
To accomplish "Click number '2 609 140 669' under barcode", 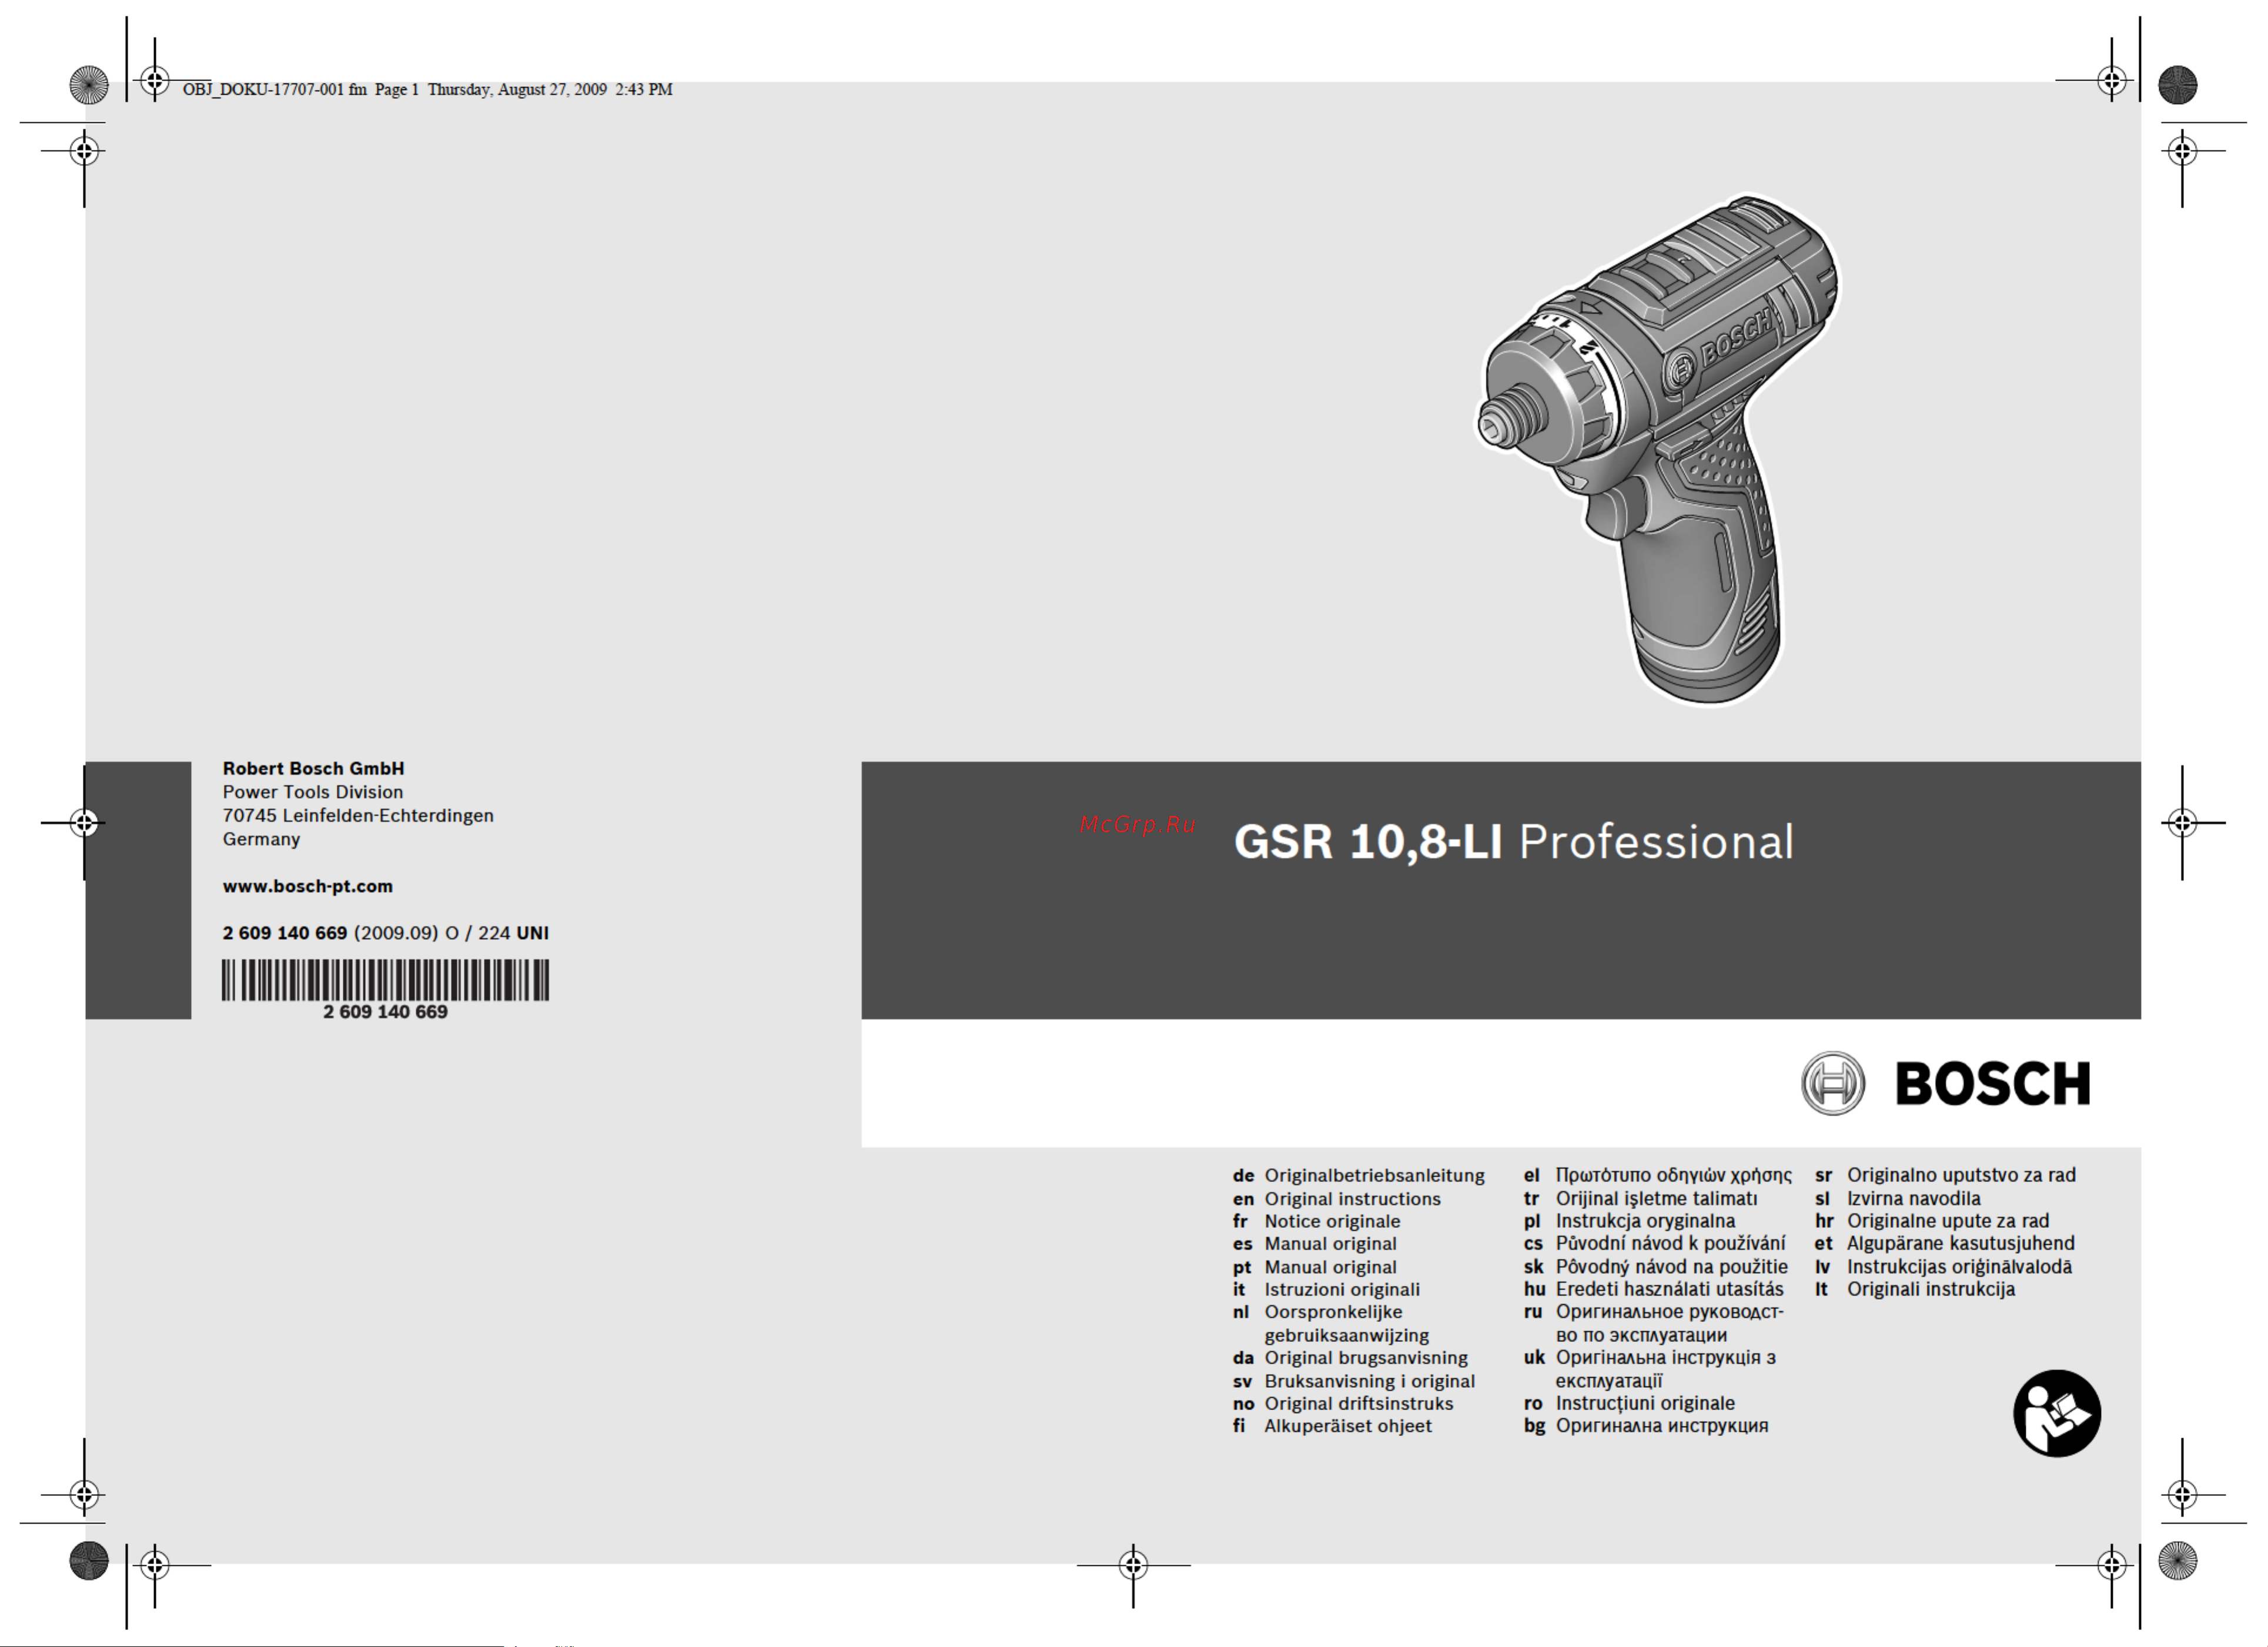I will click(x=385, y=1012).
